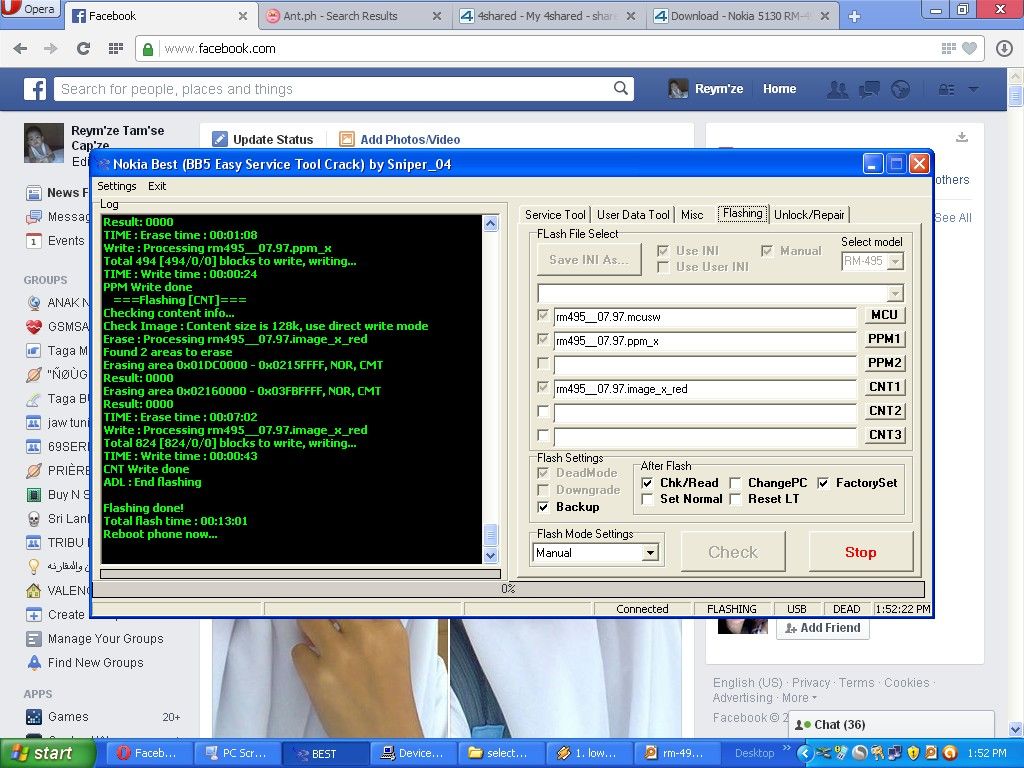Click the Windows Start button
Screen dimensions: 1024x768
tap(41, 753)
